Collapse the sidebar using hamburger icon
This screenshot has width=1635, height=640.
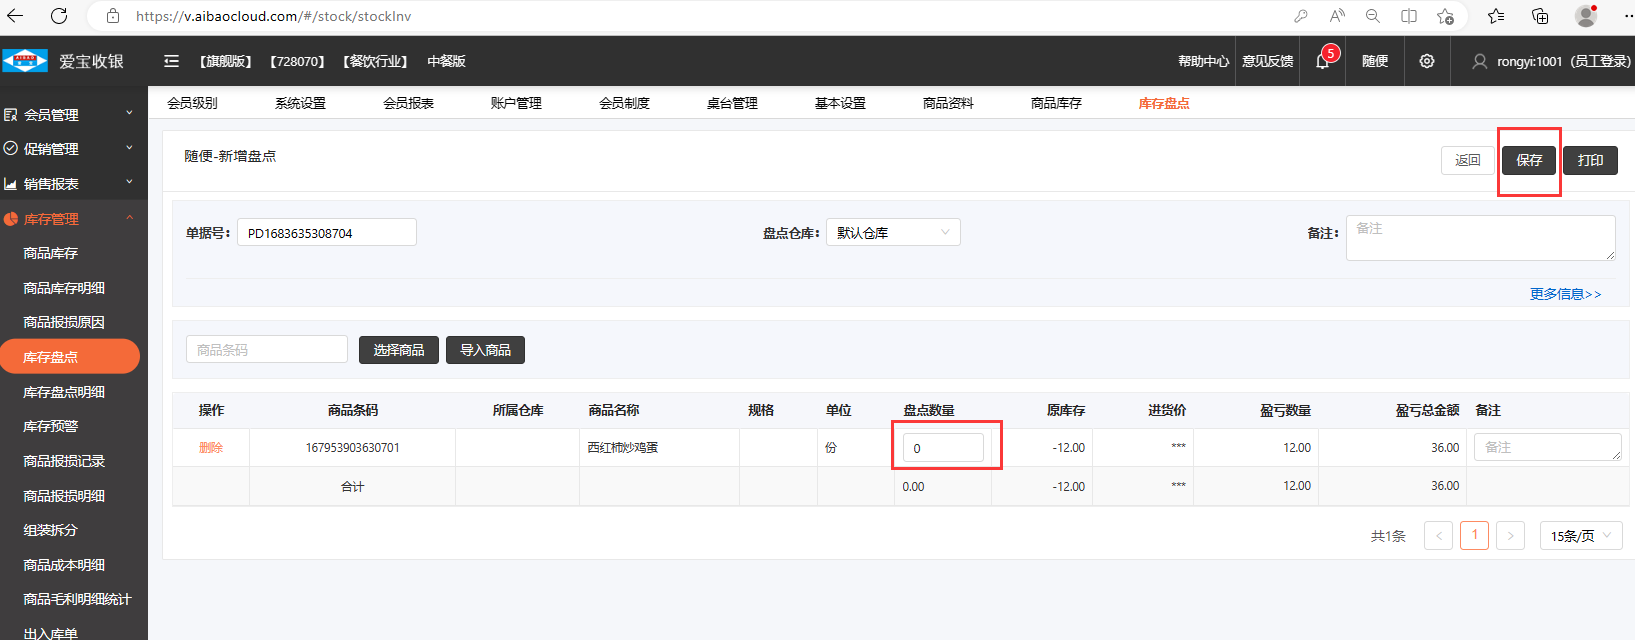(x=172, y=61)
